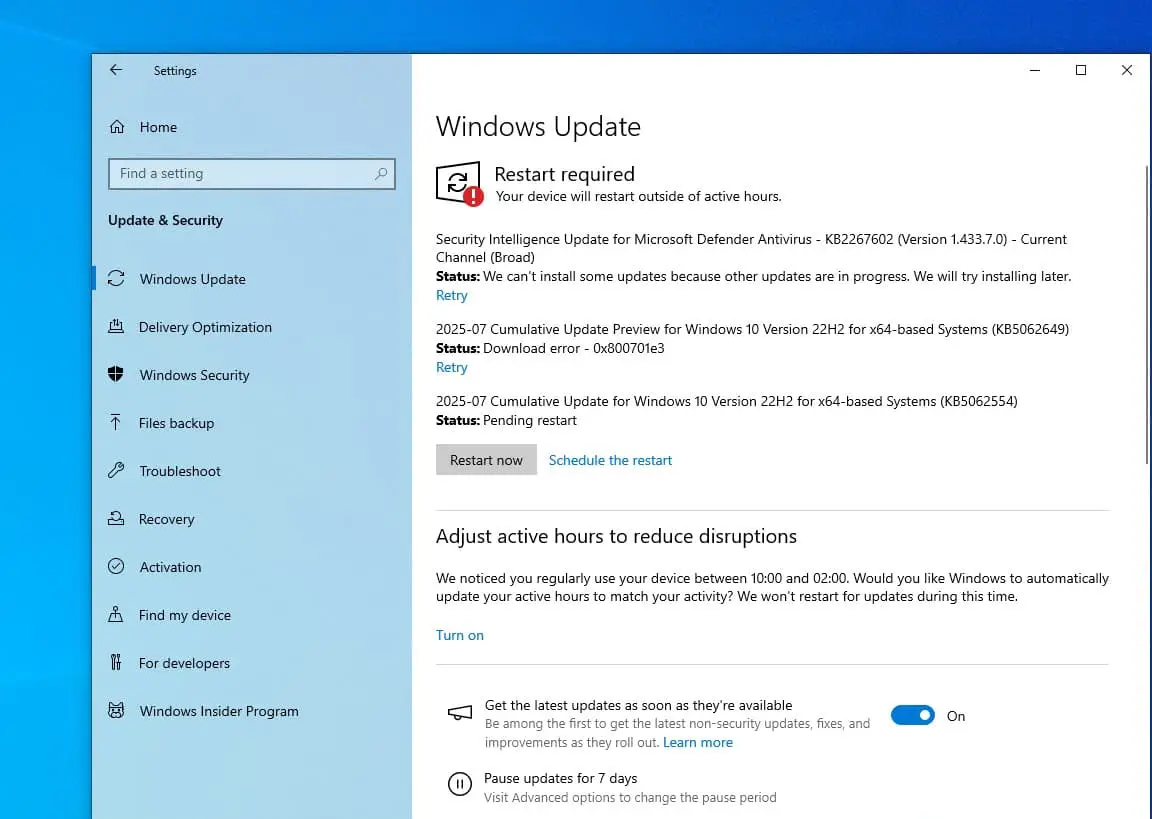The width and height of the screenshot is (1152, 819).
Task: Open For developers settings
Action: point(184,663)
